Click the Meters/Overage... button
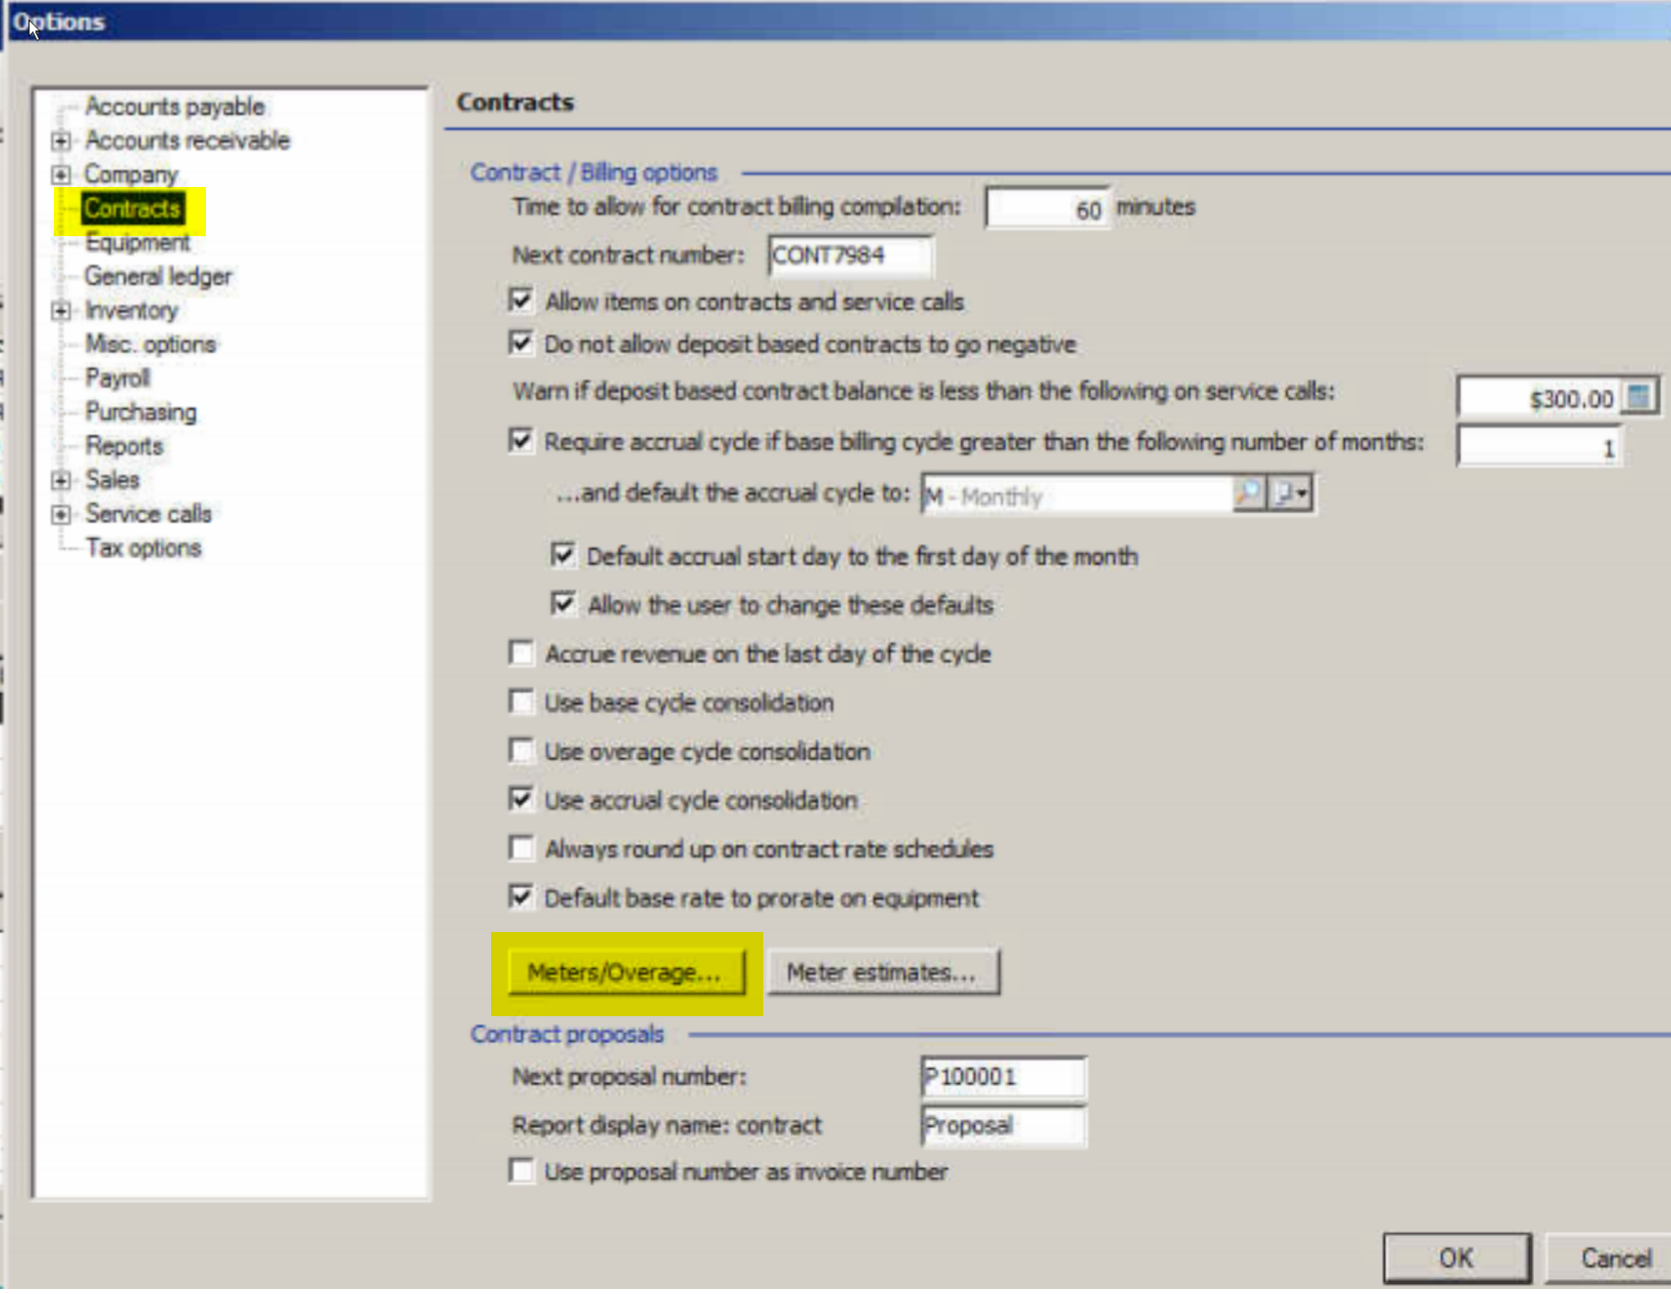 point(626,973)
